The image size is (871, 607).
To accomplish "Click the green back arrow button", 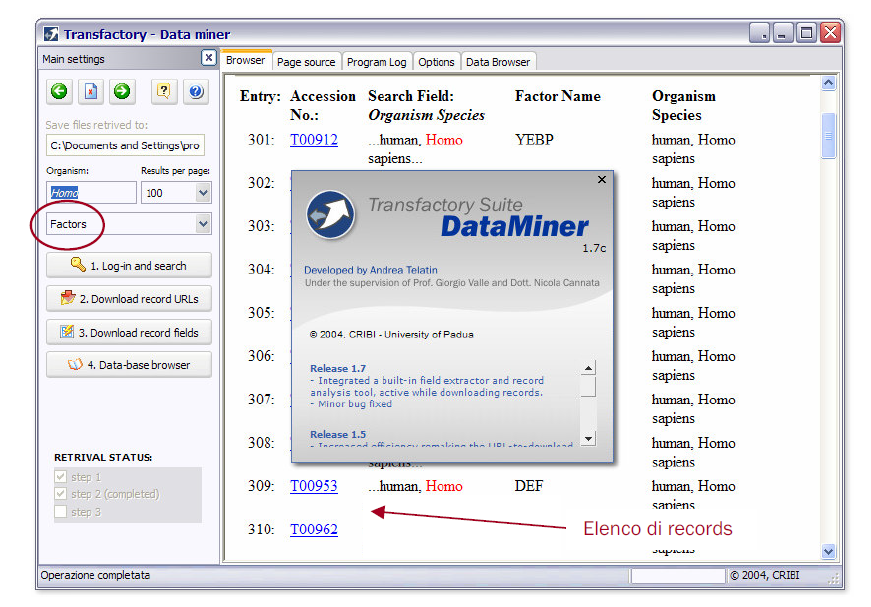I will point(59,91).
